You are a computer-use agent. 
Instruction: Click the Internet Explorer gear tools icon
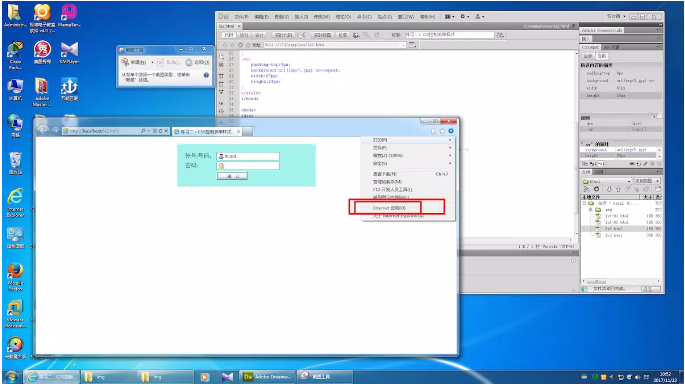pos(451,131)
